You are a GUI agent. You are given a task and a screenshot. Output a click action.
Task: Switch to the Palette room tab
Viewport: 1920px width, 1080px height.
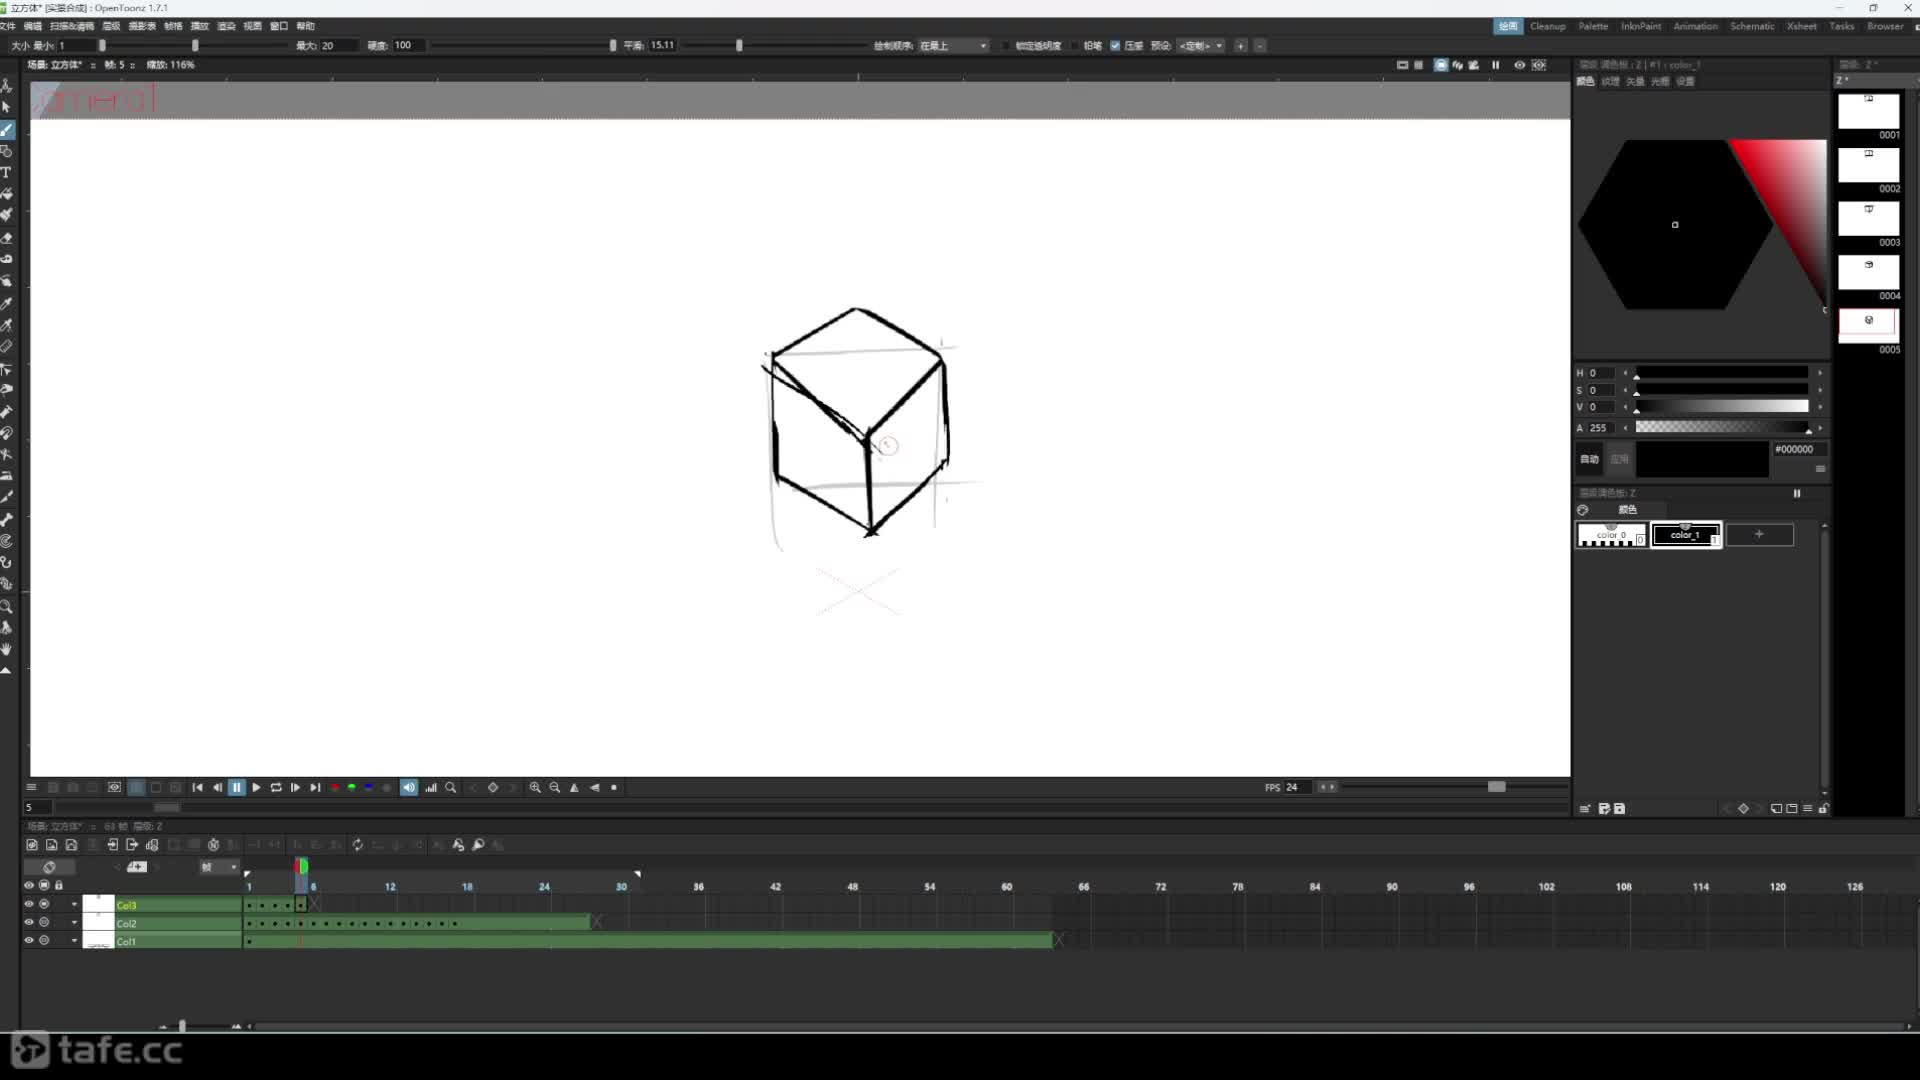1593,27
